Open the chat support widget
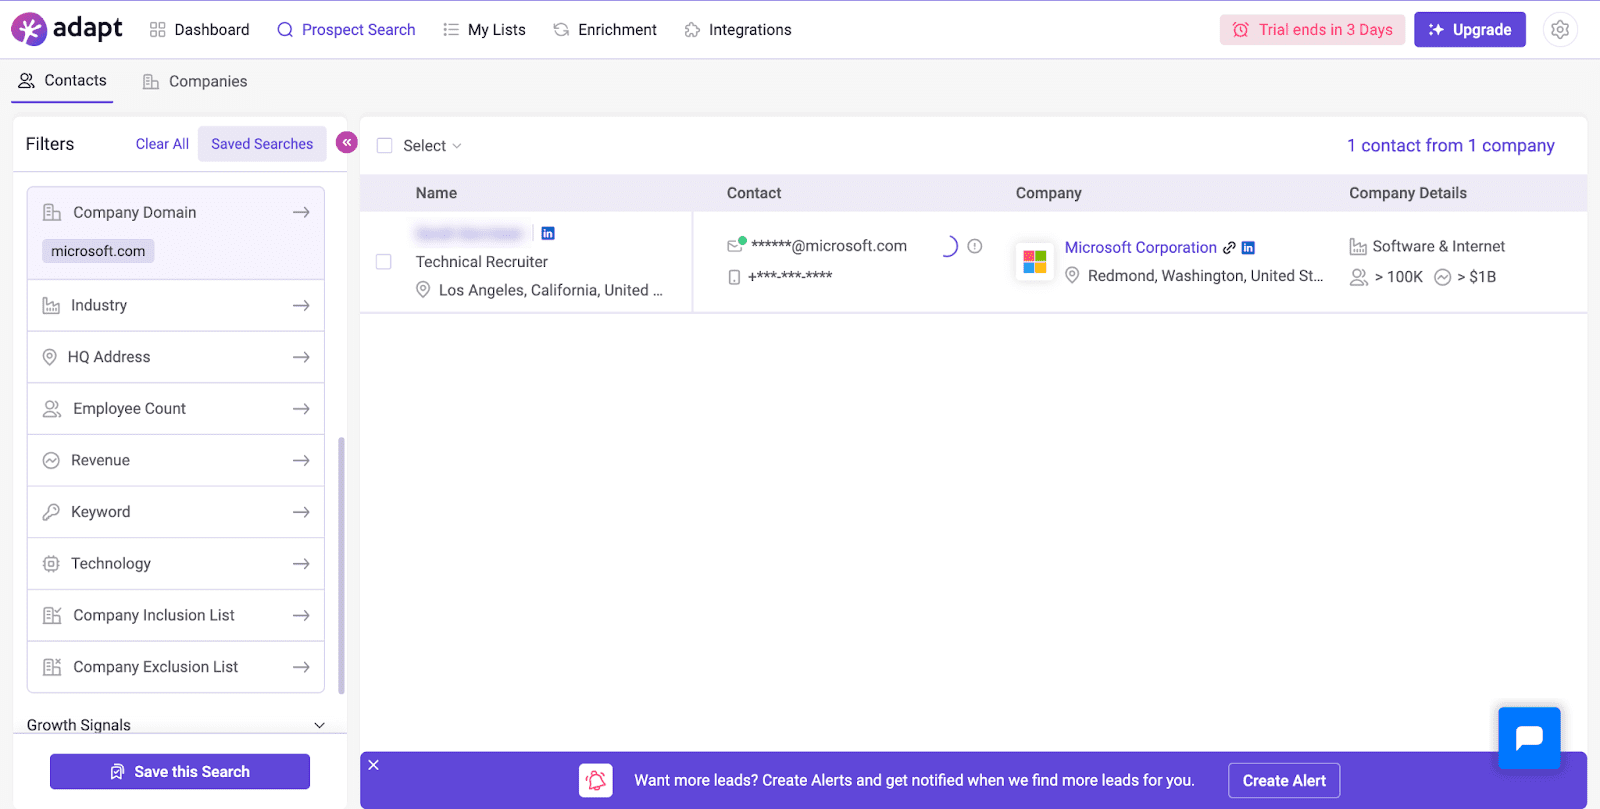 coord(1529,738)
